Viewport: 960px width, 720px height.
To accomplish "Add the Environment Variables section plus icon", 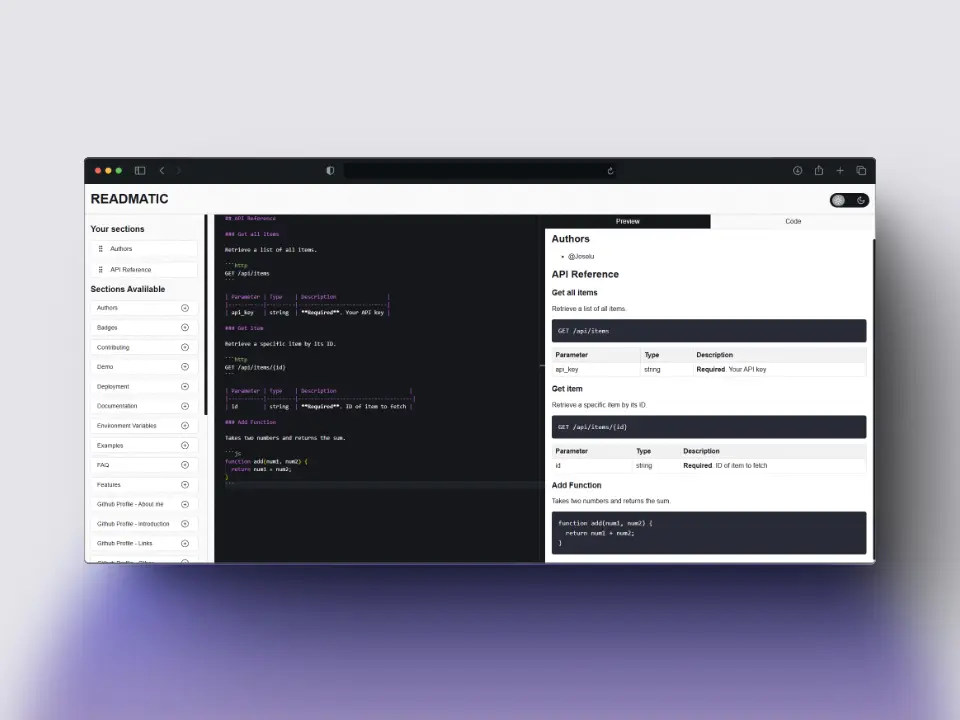I will tap(185, 426).
